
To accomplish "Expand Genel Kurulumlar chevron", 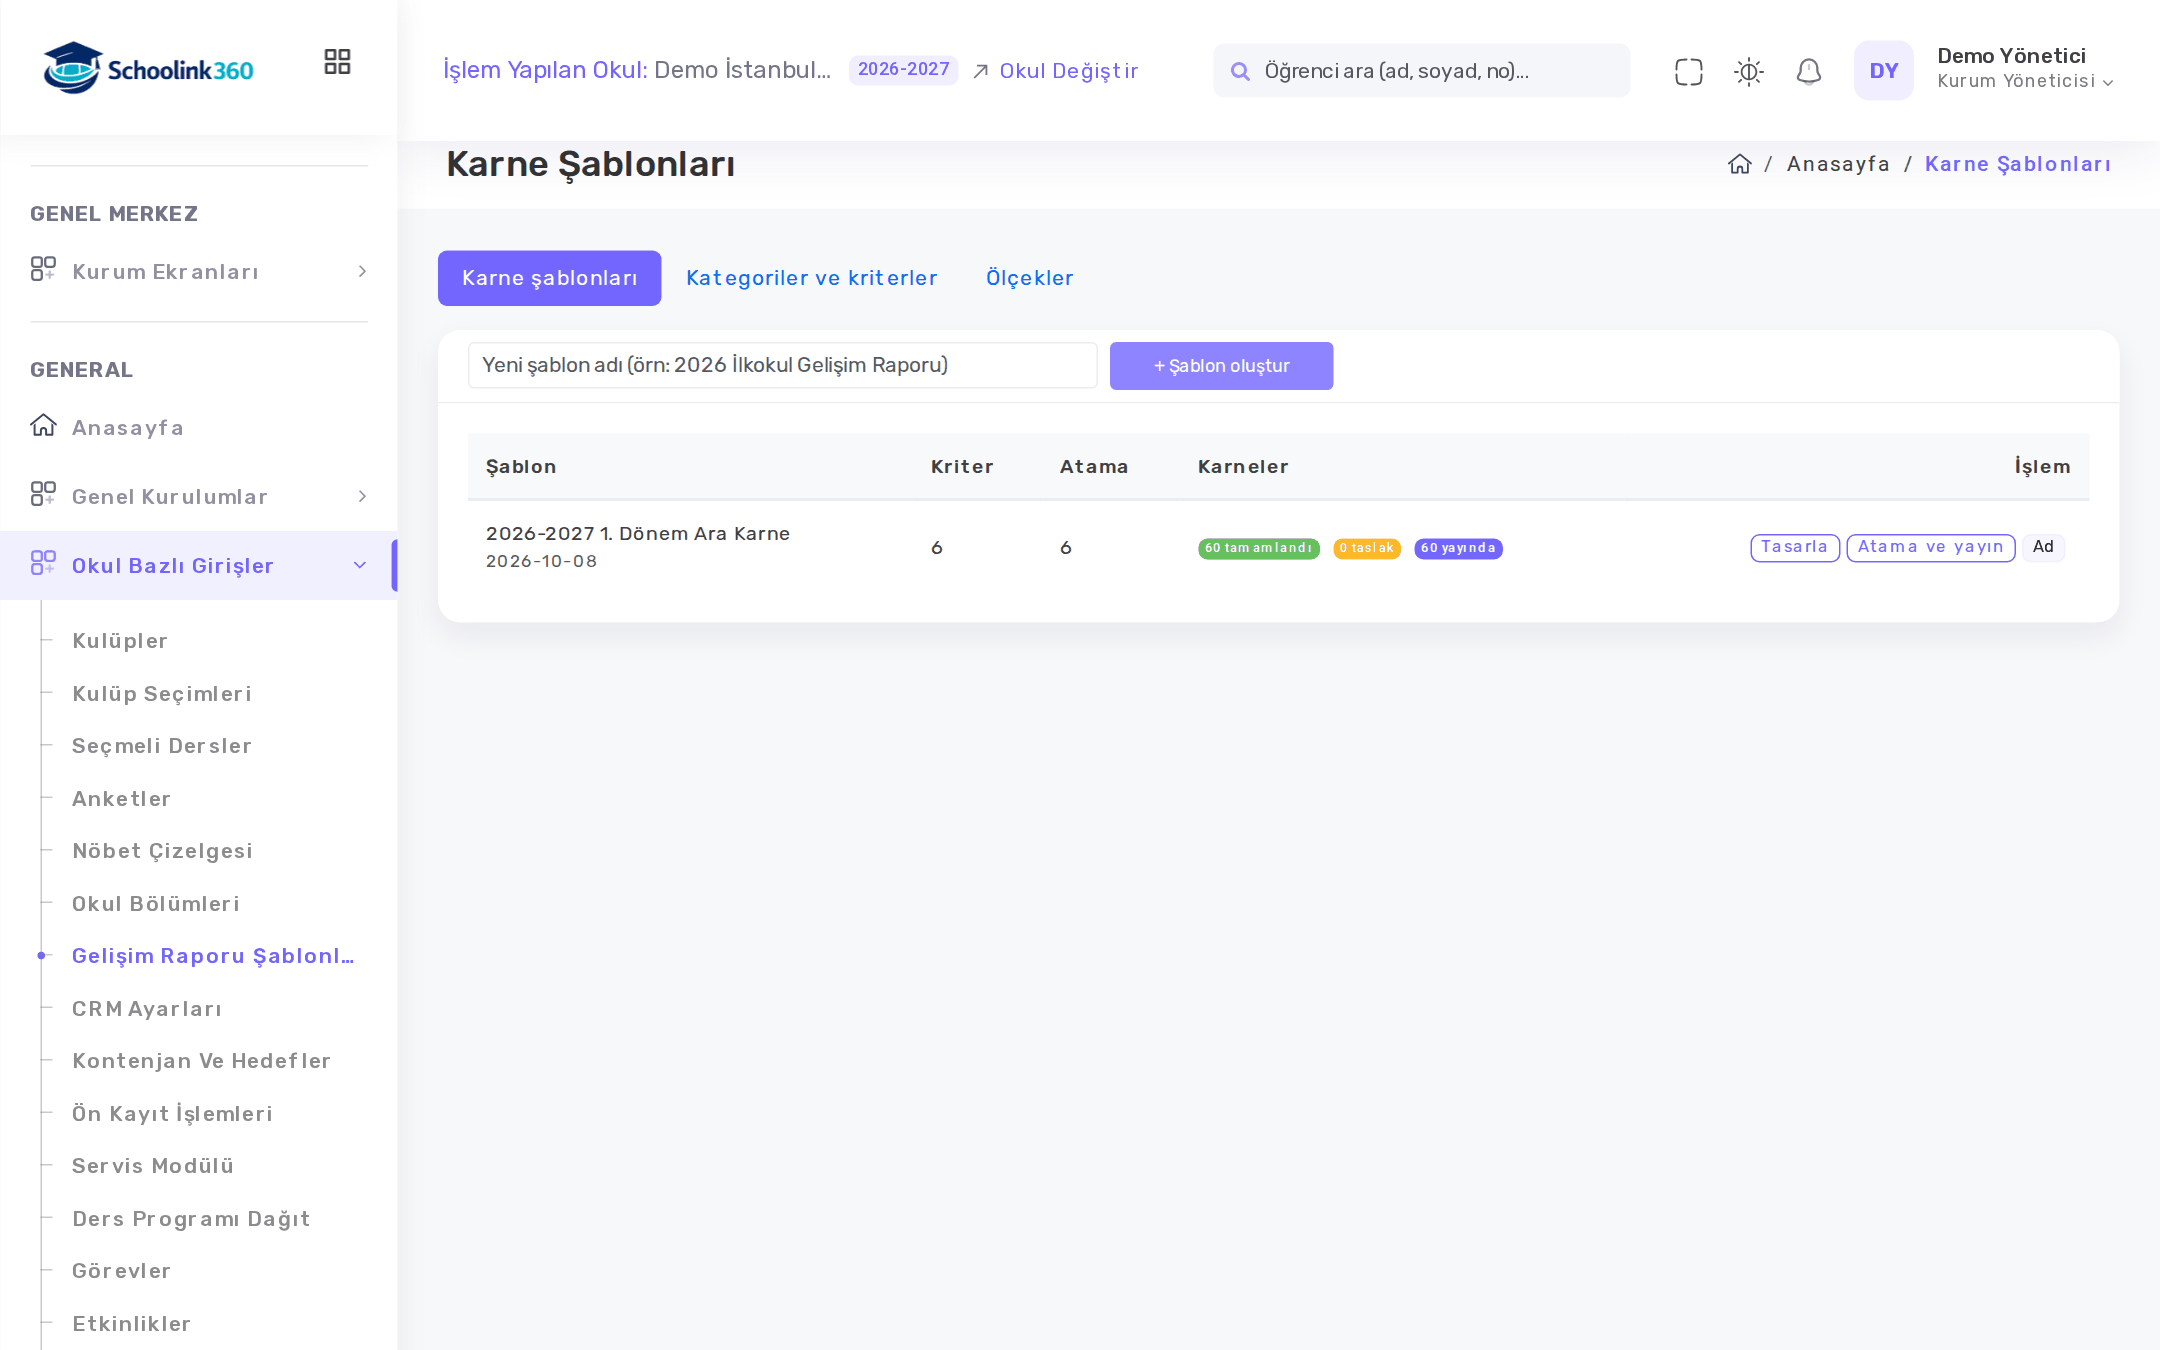I will (362, 496).
